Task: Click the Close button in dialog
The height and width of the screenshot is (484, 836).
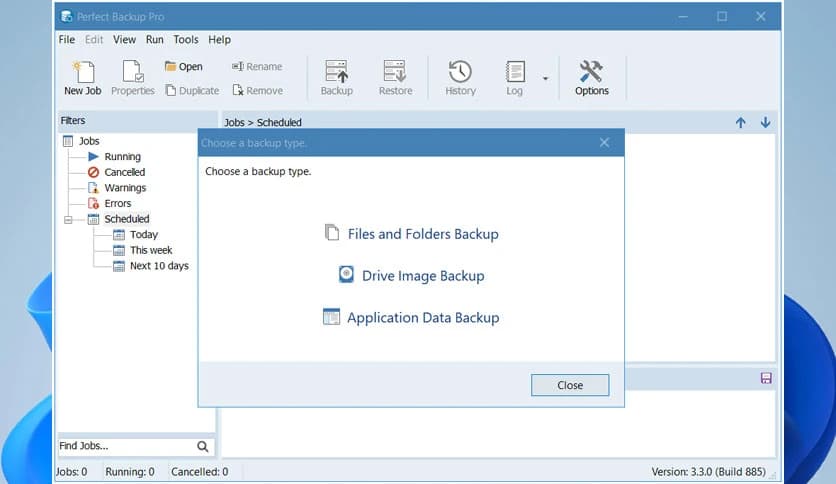Action: pos(569,385)
